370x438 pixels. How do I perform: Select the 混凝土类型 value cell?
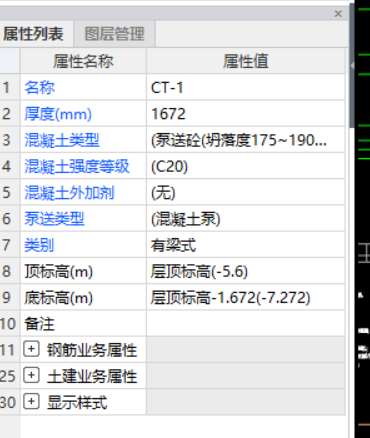point(246,140)
